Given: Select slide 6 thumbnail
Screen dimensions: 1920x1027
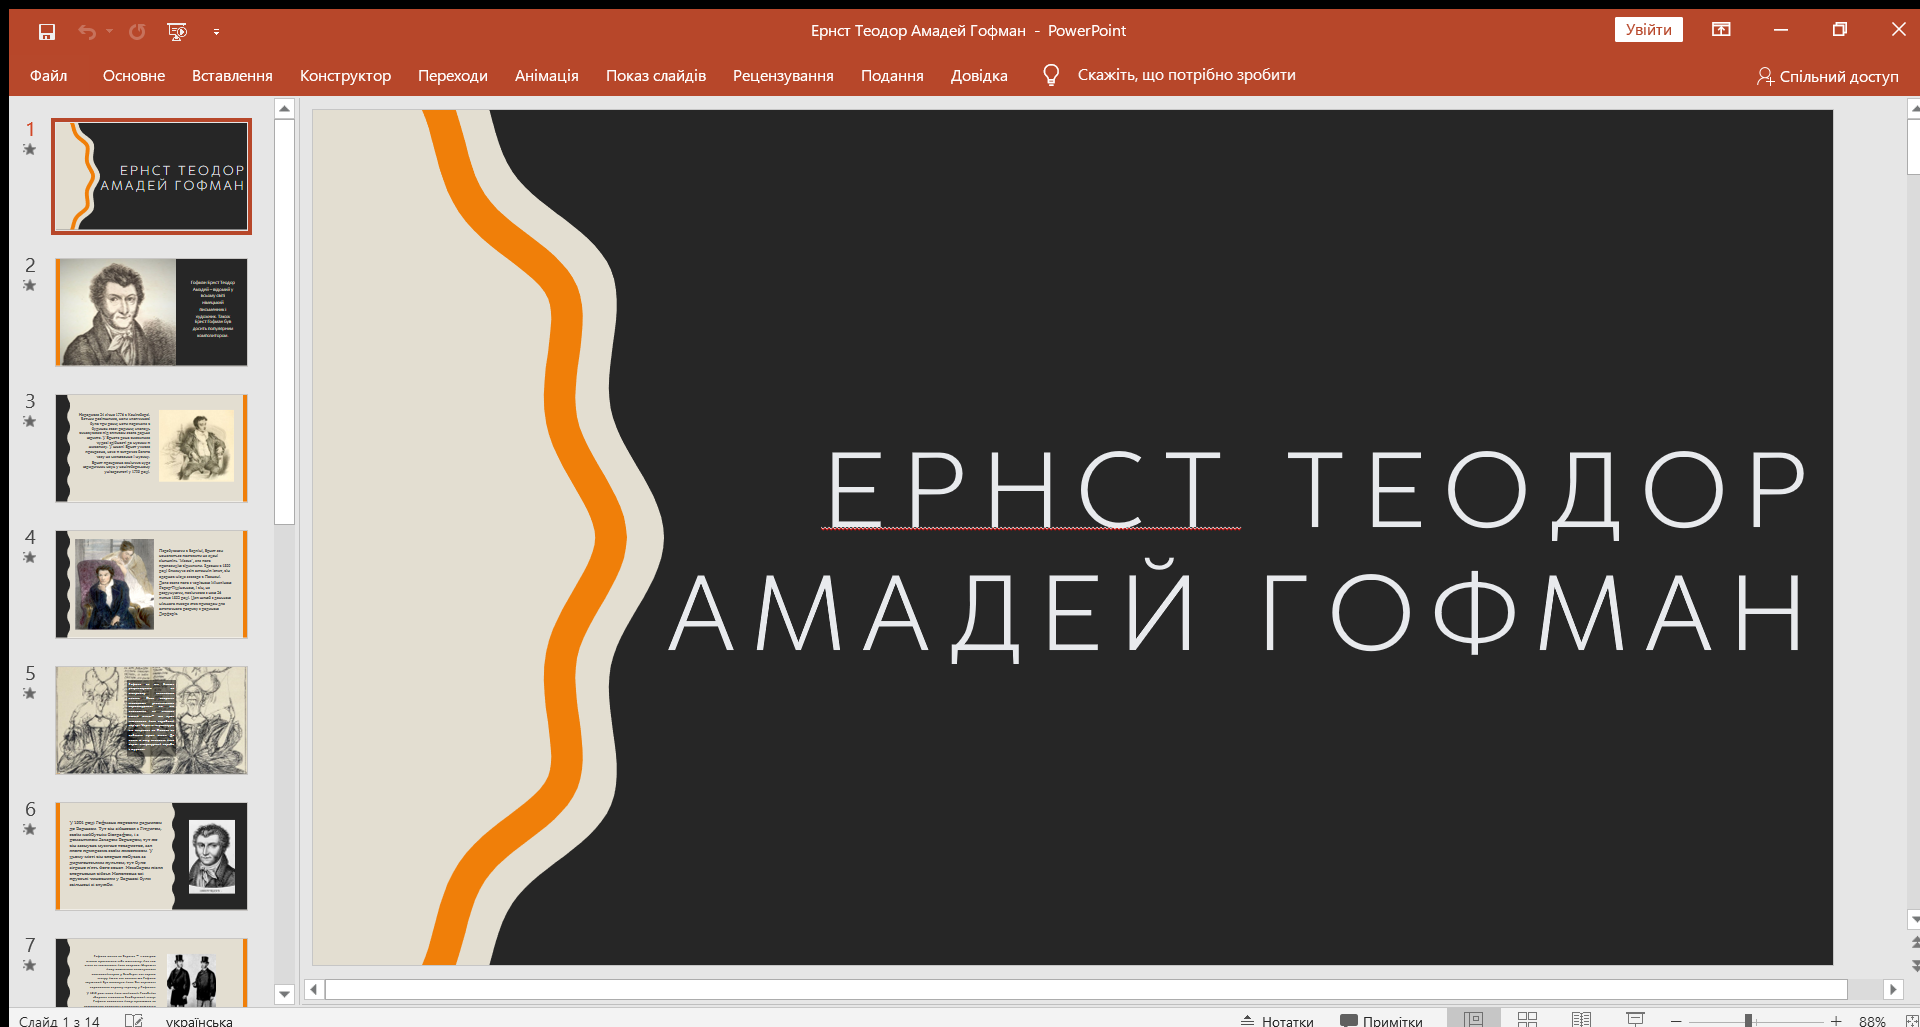Looking at the screenshot, I should 151,856.
